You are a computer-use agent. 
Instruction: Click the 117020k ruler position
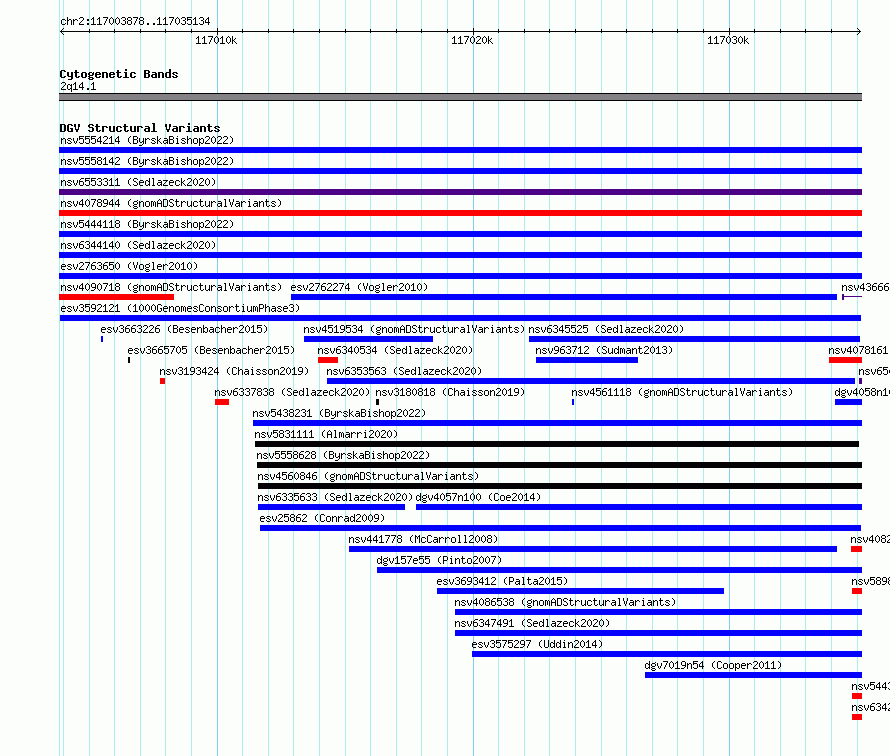[x=472, y=40]
